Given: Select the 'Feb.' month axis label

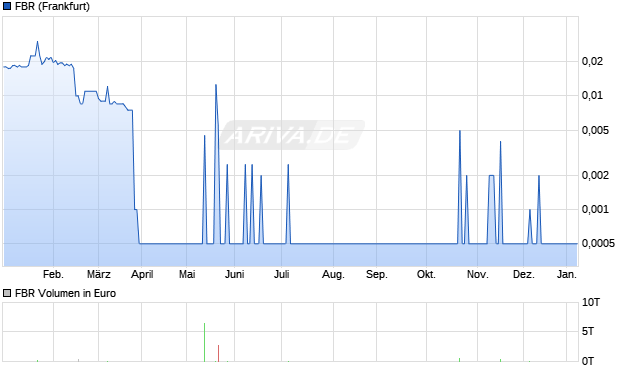Looking at the screenshot, I should pos(53,274).
